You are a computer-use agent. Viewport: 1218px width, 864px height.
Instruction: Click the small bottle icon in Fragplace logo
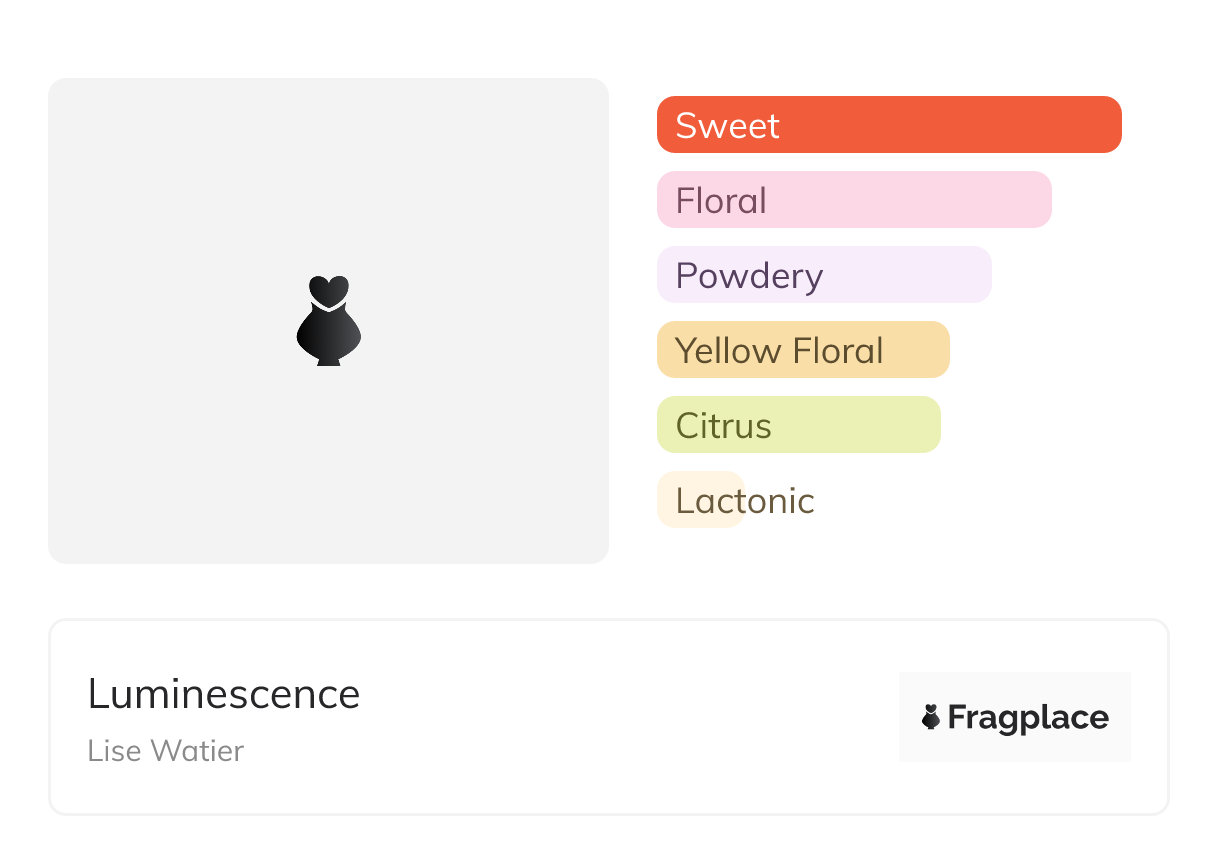click(931, 717)
